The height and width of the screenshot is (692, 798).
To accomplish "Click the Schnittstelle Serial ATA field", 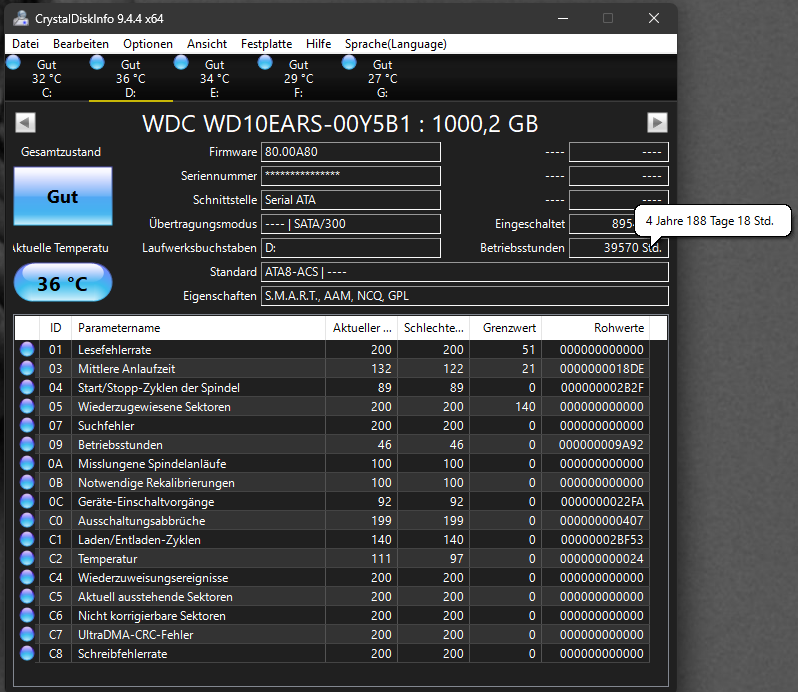I will coord(351,200).
